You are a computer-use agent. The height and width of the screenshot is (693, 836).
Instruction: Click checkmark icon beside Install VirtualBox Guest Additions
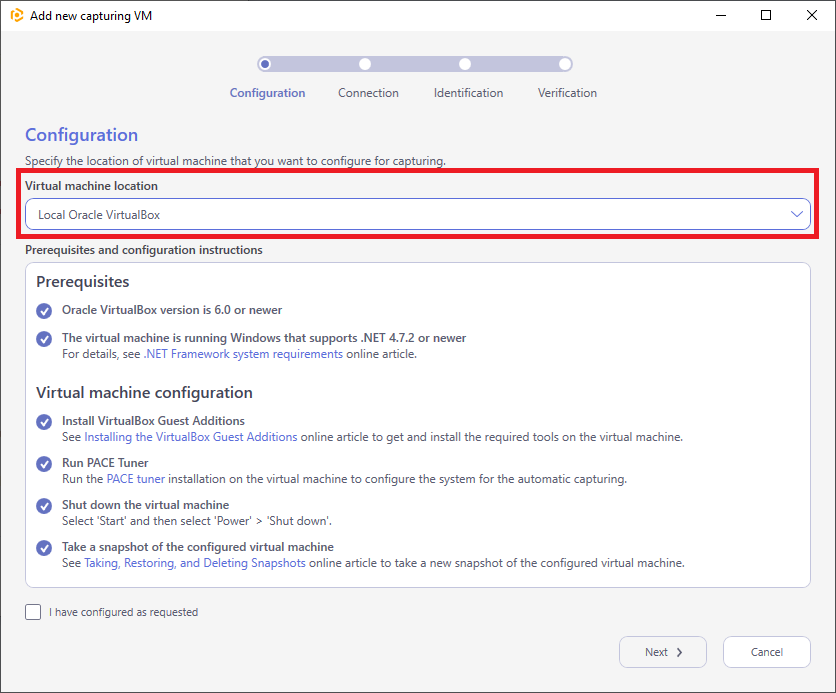tap(44, 422)
